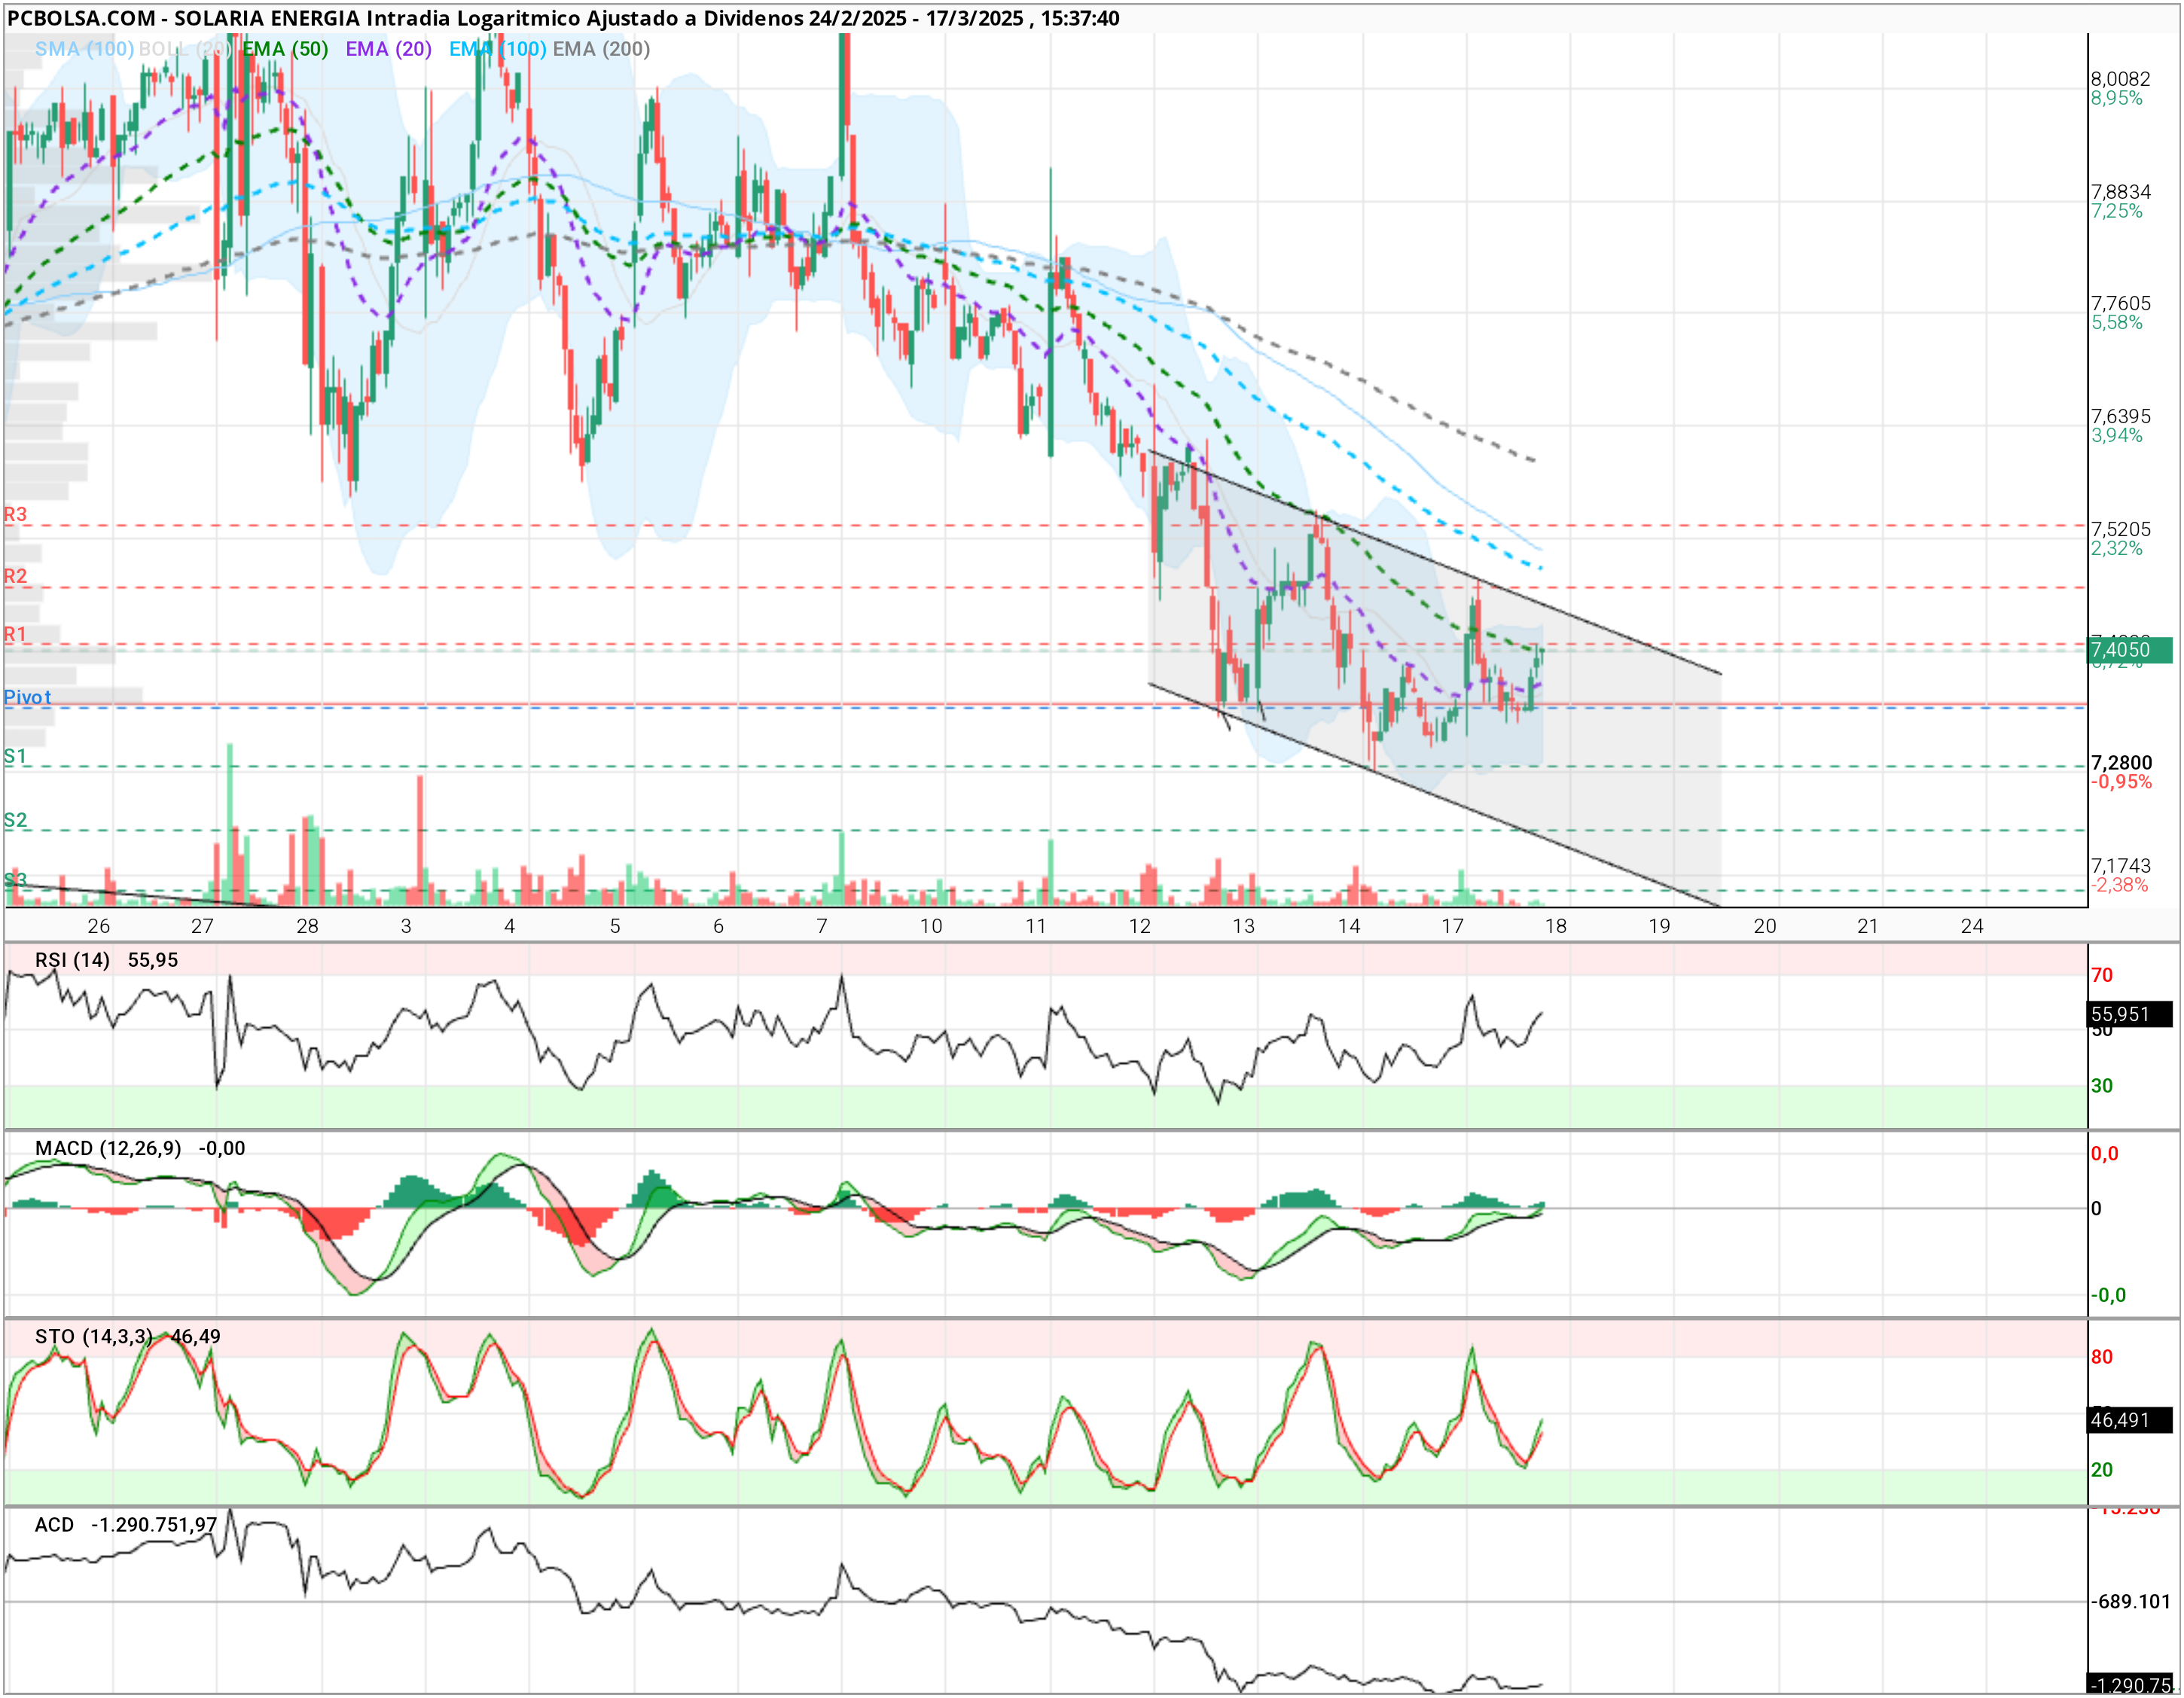The image size is (2184, 1698).
Task: Toggle the EMA (50) legend entry
Action: (x=285, y=49)
